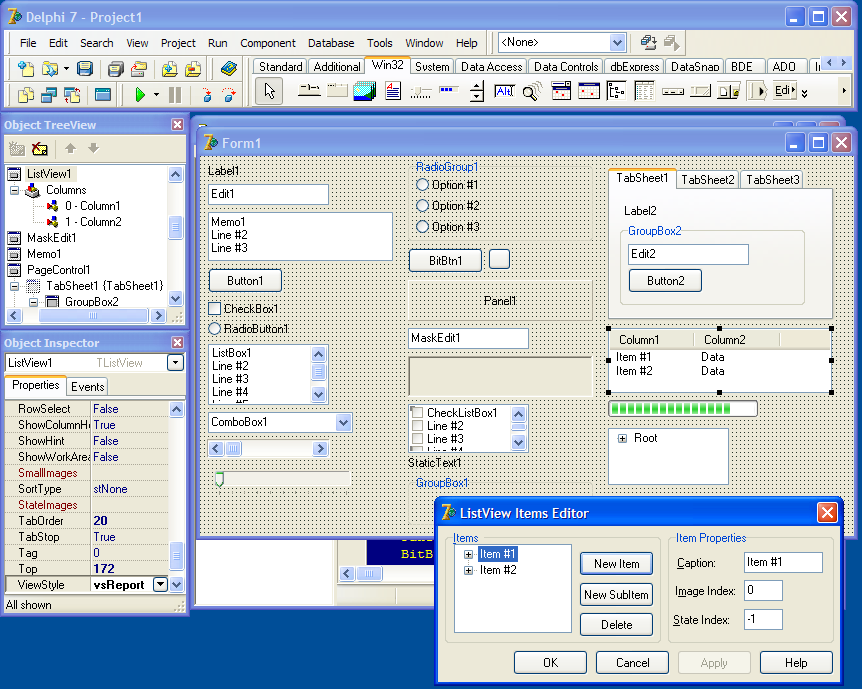Screen dimensions: 862x689
Task: Click the Trace Into debug icon
Action: pos(207,95)
